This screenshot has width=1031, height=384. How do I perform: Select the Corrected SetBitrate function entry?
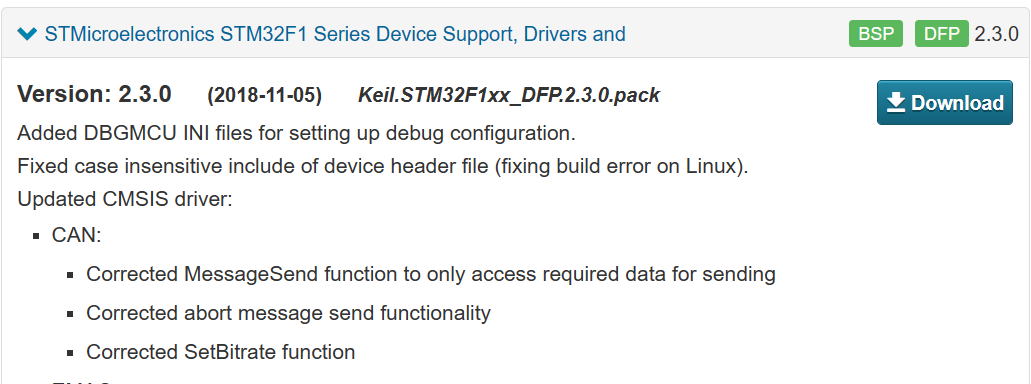(x=220, y=352)
